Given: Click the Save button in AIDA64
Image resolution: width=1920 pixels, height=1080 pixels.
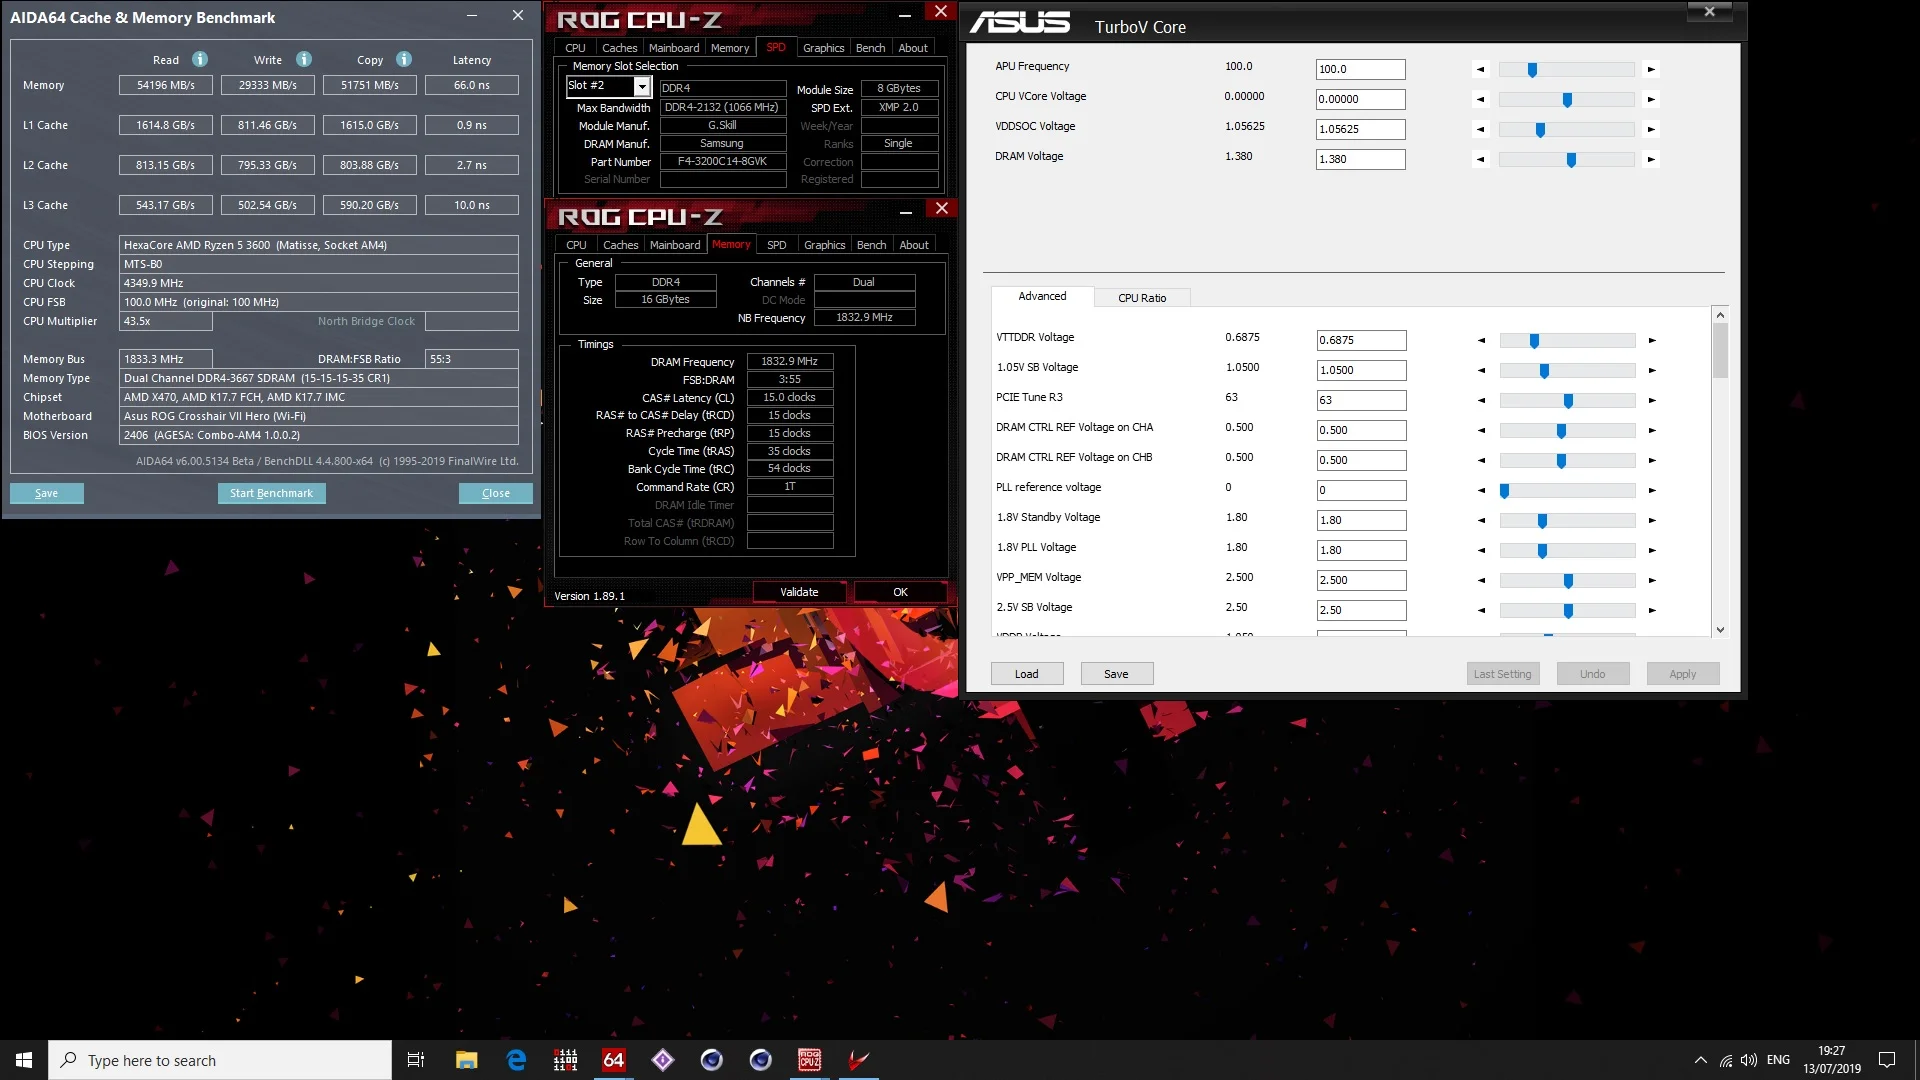Looking at the screenshot, I should (46, 493).
